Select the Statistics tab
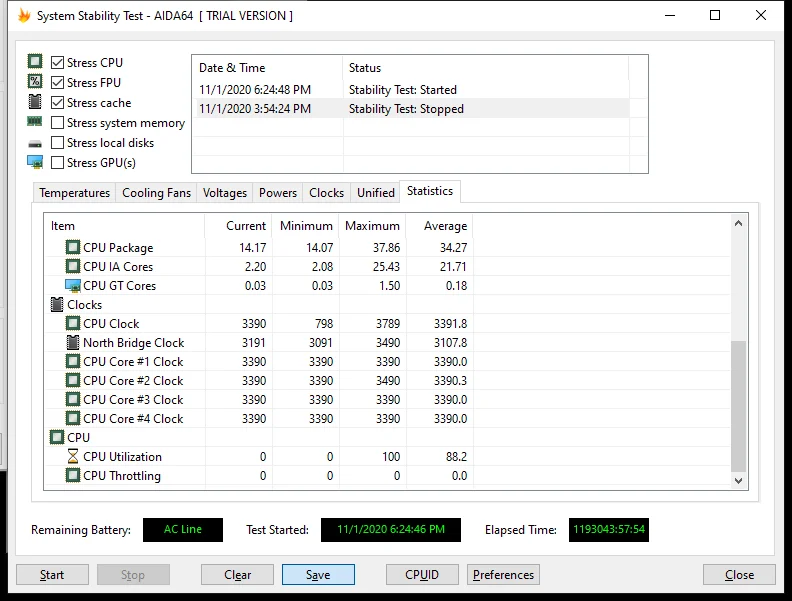The height and width of the screenshot is (601, 792). pyautogui.click(x=430, y=191)
